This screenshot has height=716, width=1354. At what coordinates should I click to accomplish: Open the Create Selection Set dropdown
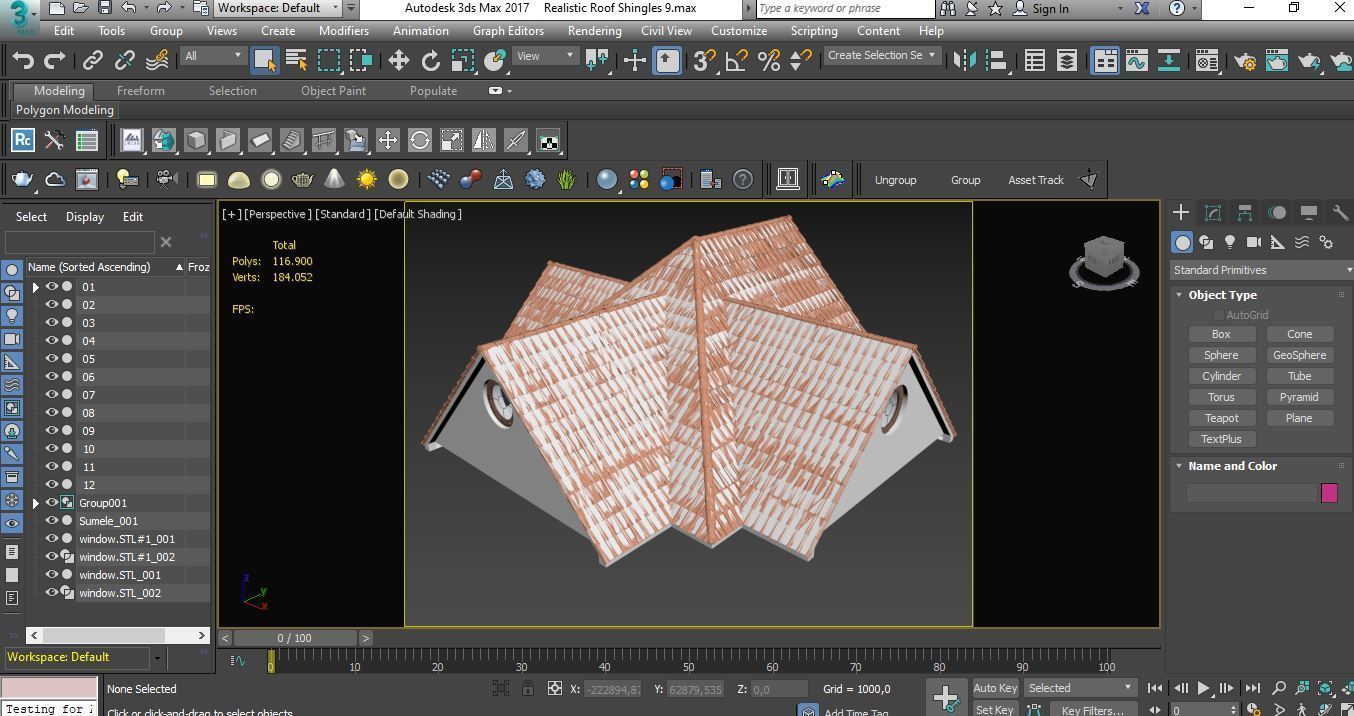[x=882, y=56]
